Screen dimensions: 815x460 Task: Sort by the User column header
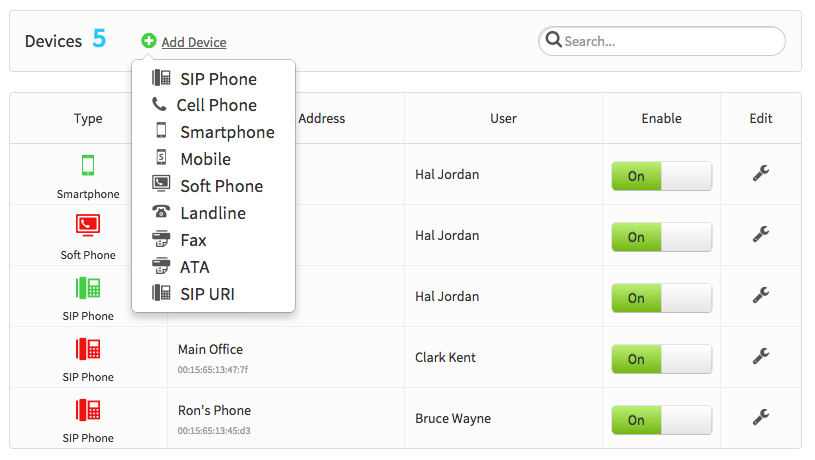tap(503, 119)
